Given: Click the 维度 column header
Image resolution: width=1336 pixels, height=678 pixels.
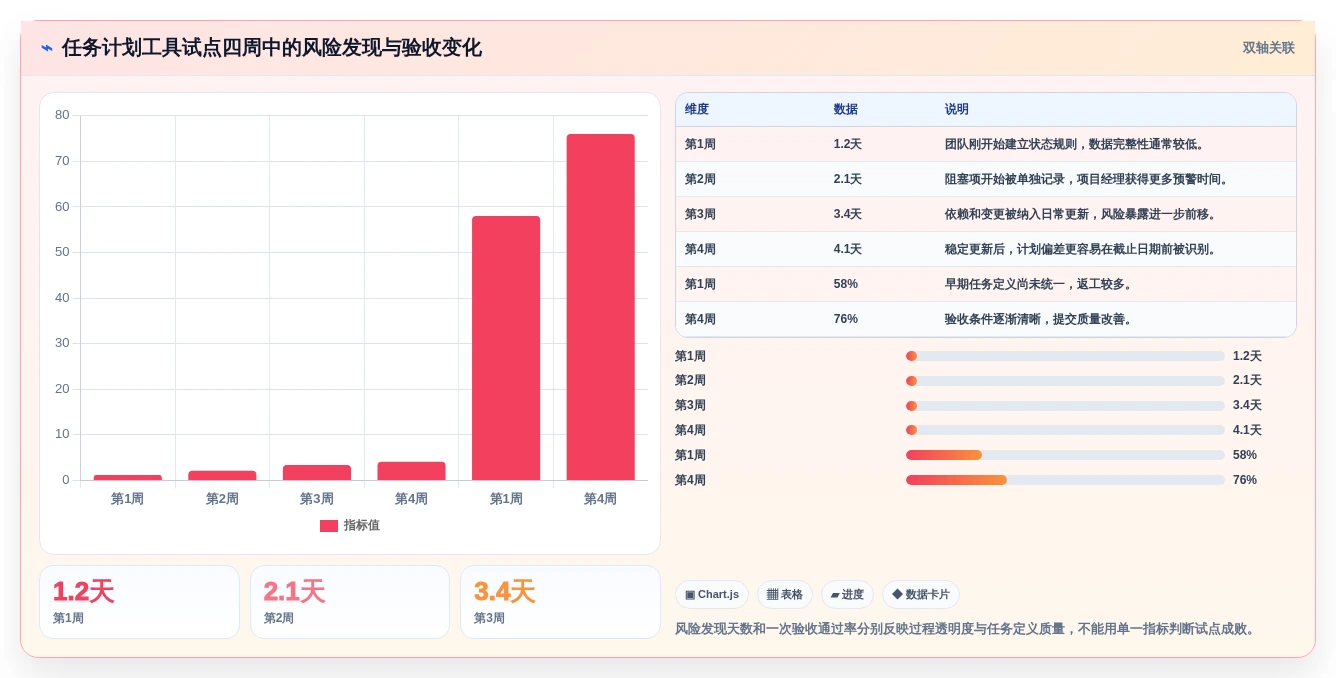Looking at the screenshot, I should [697, 110].
